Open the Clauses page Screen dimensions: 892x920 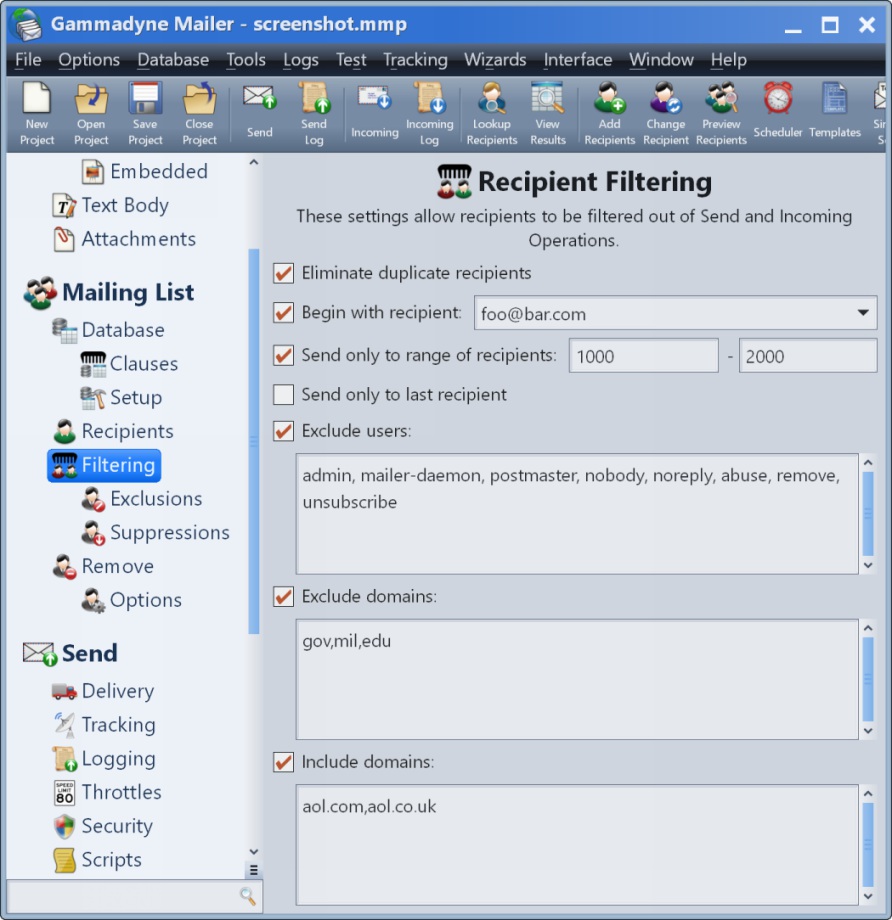(x=129, y=364)
